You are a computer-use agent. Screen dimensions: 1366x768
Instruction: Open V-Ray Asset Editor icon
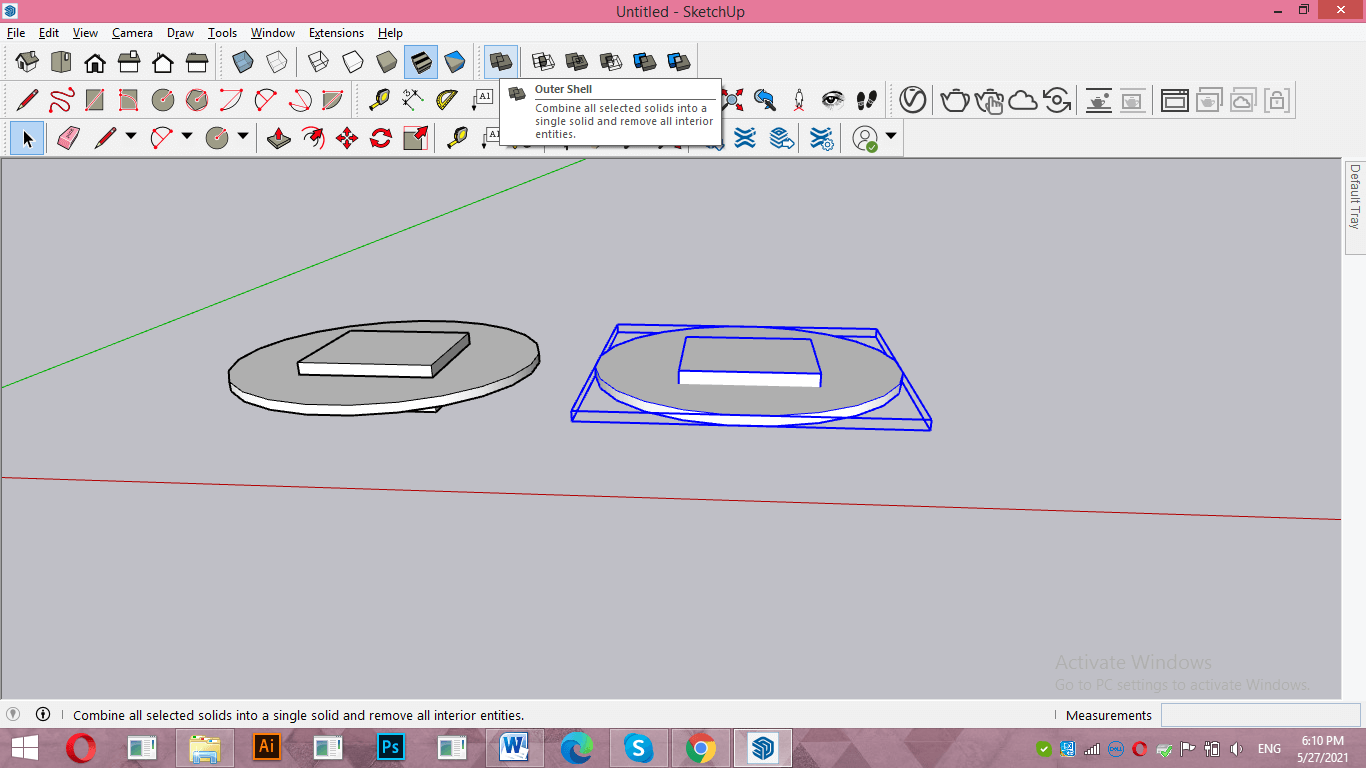coord(912,100)
